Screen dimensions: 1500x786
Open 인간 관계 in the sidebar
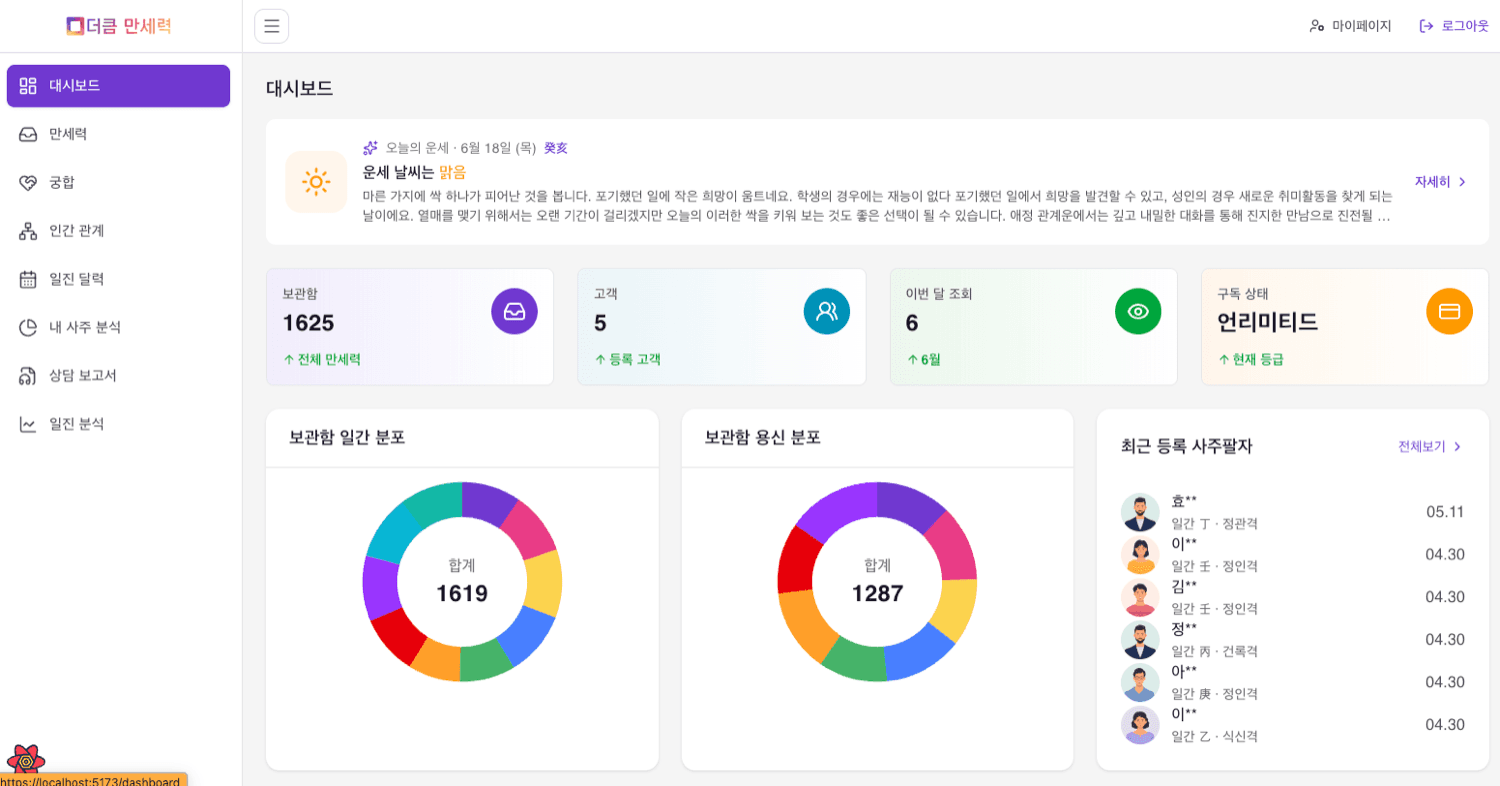click(x=118, y=231)
